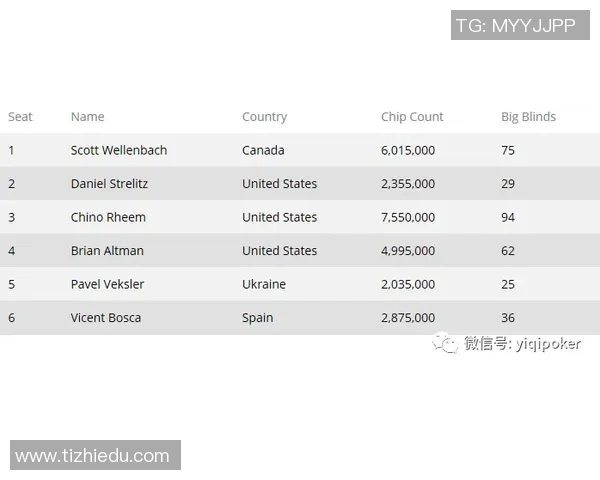Select Chino Rheem in the table
600x480 pixels.
click(108, 217)
